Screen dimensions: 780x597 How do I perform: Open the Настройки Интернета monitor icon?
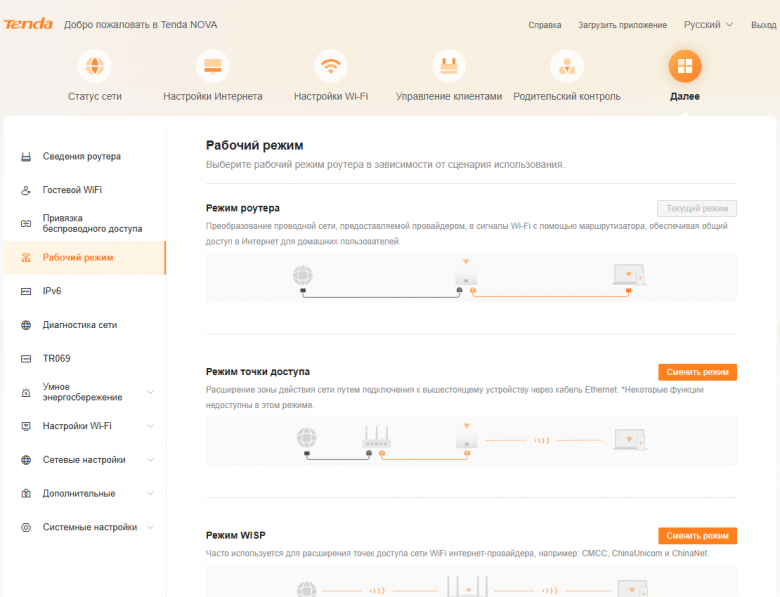click(x=212, y=66)
